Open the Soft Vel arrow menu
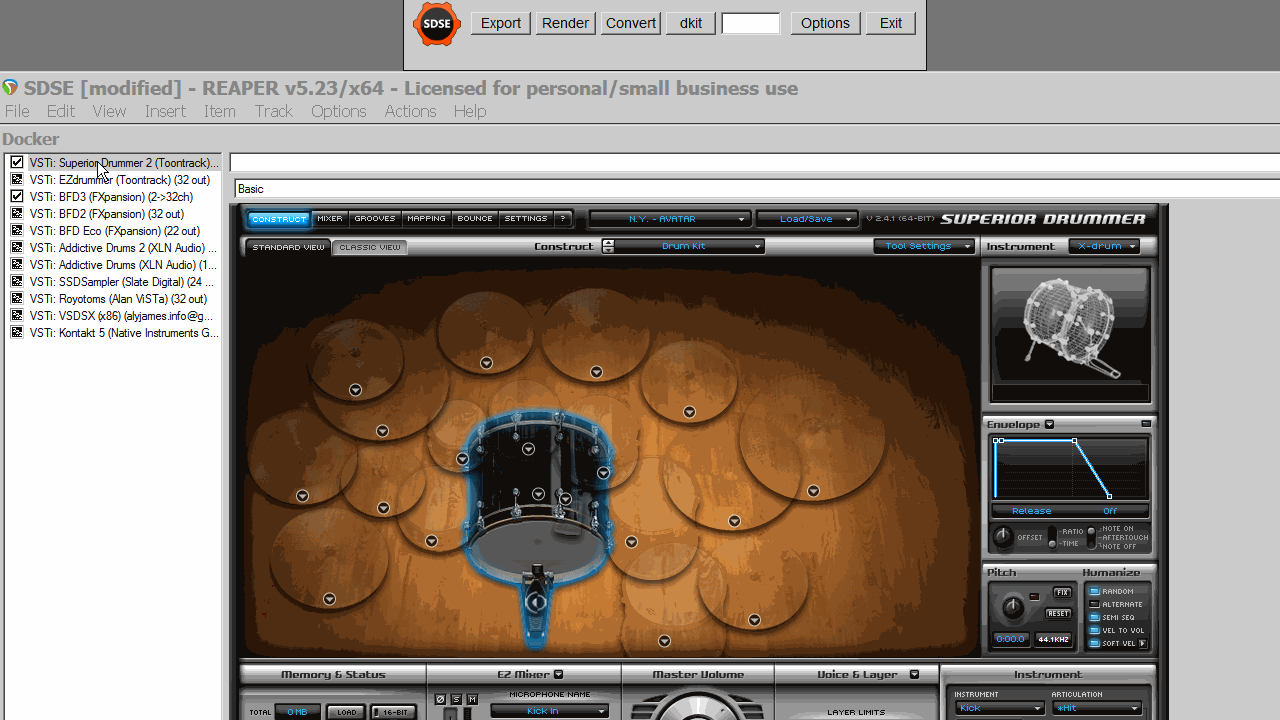Screen dimensions: 1280x720 1142,644
